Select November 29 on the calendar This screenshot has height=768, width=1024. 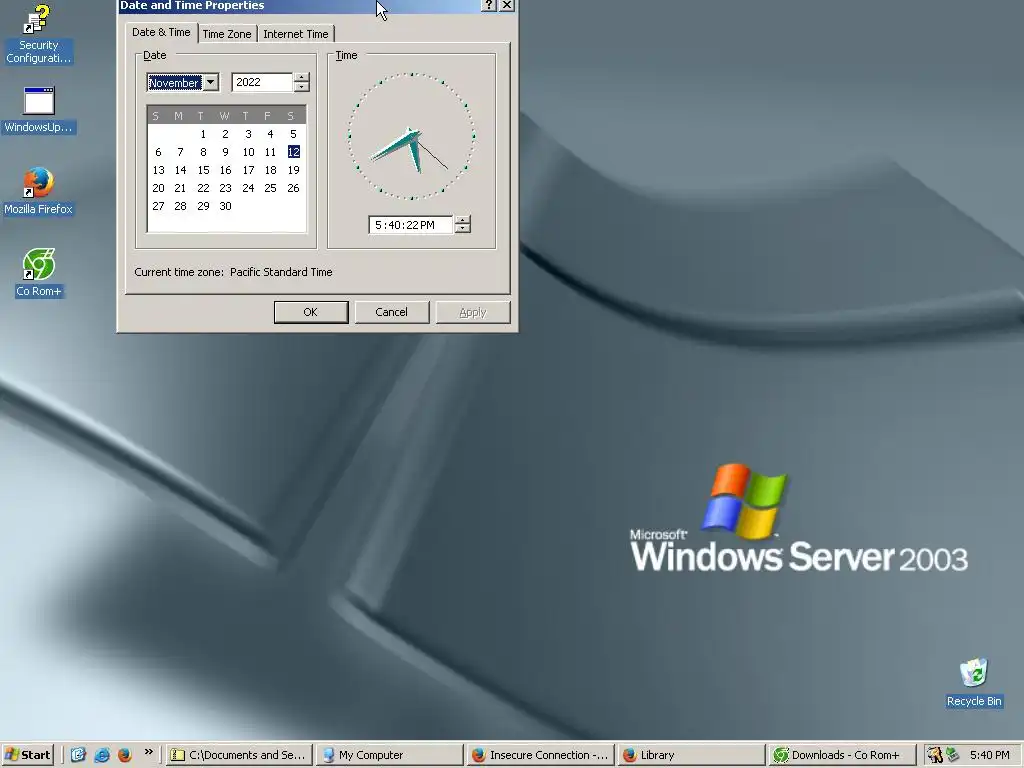(203, 206)
